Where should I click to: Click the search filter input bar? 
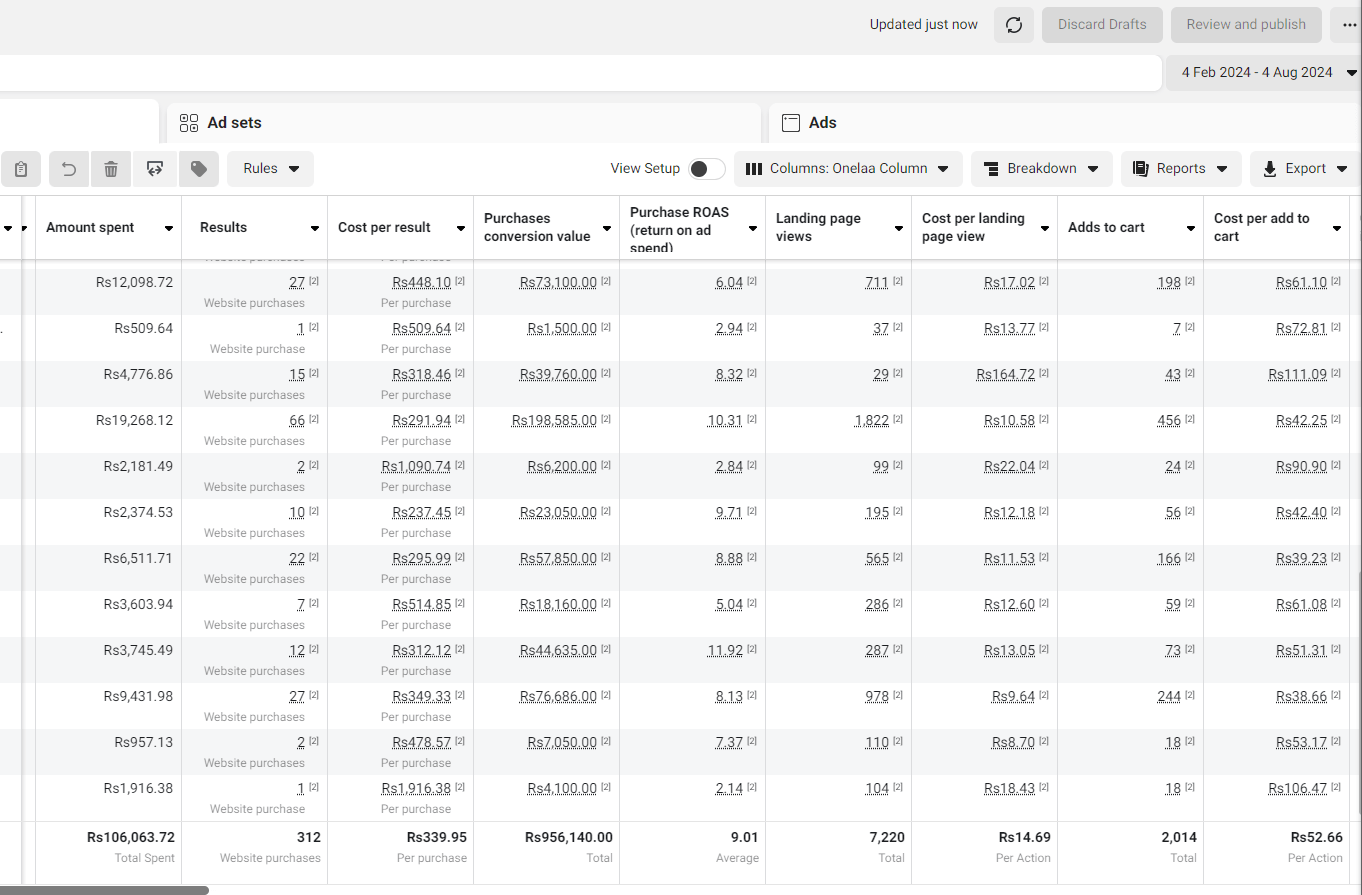[x=580, y=73]
